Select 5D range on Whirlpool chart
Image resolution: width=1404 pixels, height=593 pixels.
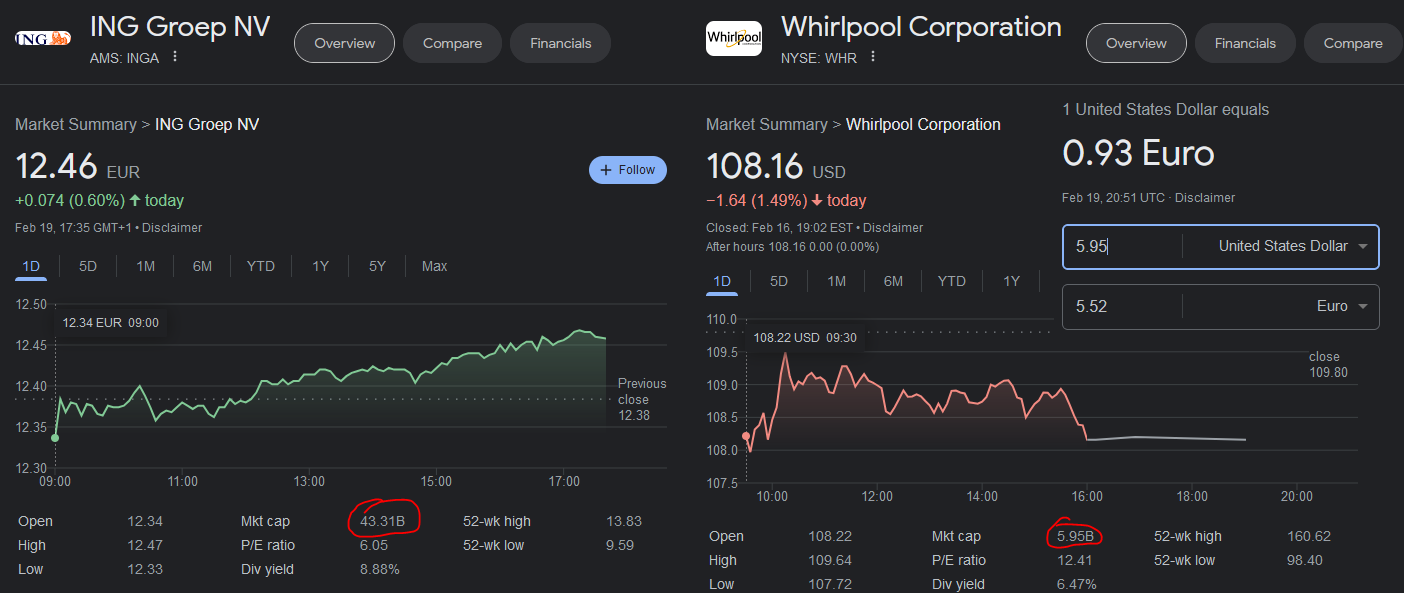click(x=779, y=281)
